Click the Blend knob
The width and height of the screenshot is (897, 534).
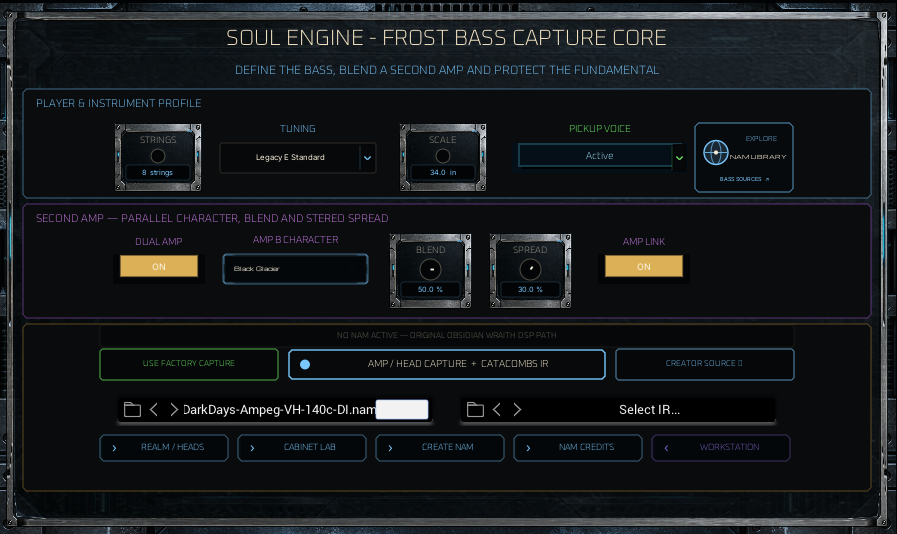[x=430, y=269]
